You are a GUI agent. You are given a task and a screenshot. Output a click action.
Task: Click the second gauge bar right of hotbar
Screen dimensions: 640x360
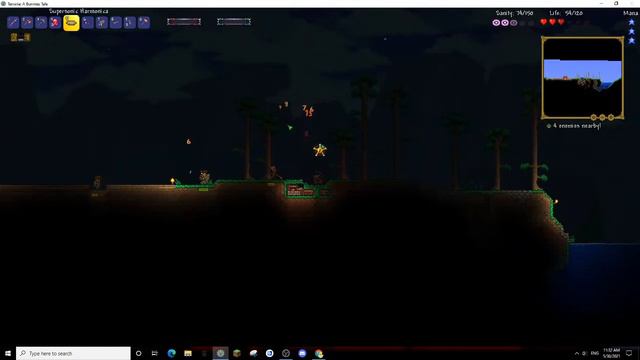[x=234, y=21]
